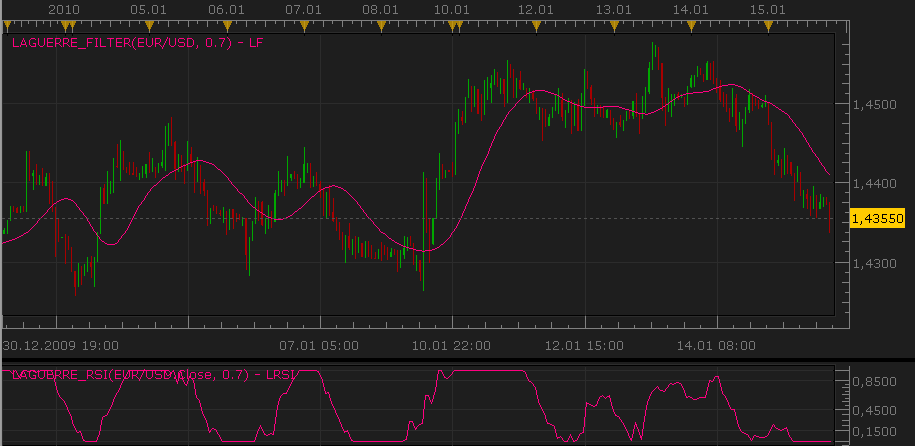Click the triangle marker under 15.01
This screenshot has height=446, width=915.
click(x=769, y=25)
